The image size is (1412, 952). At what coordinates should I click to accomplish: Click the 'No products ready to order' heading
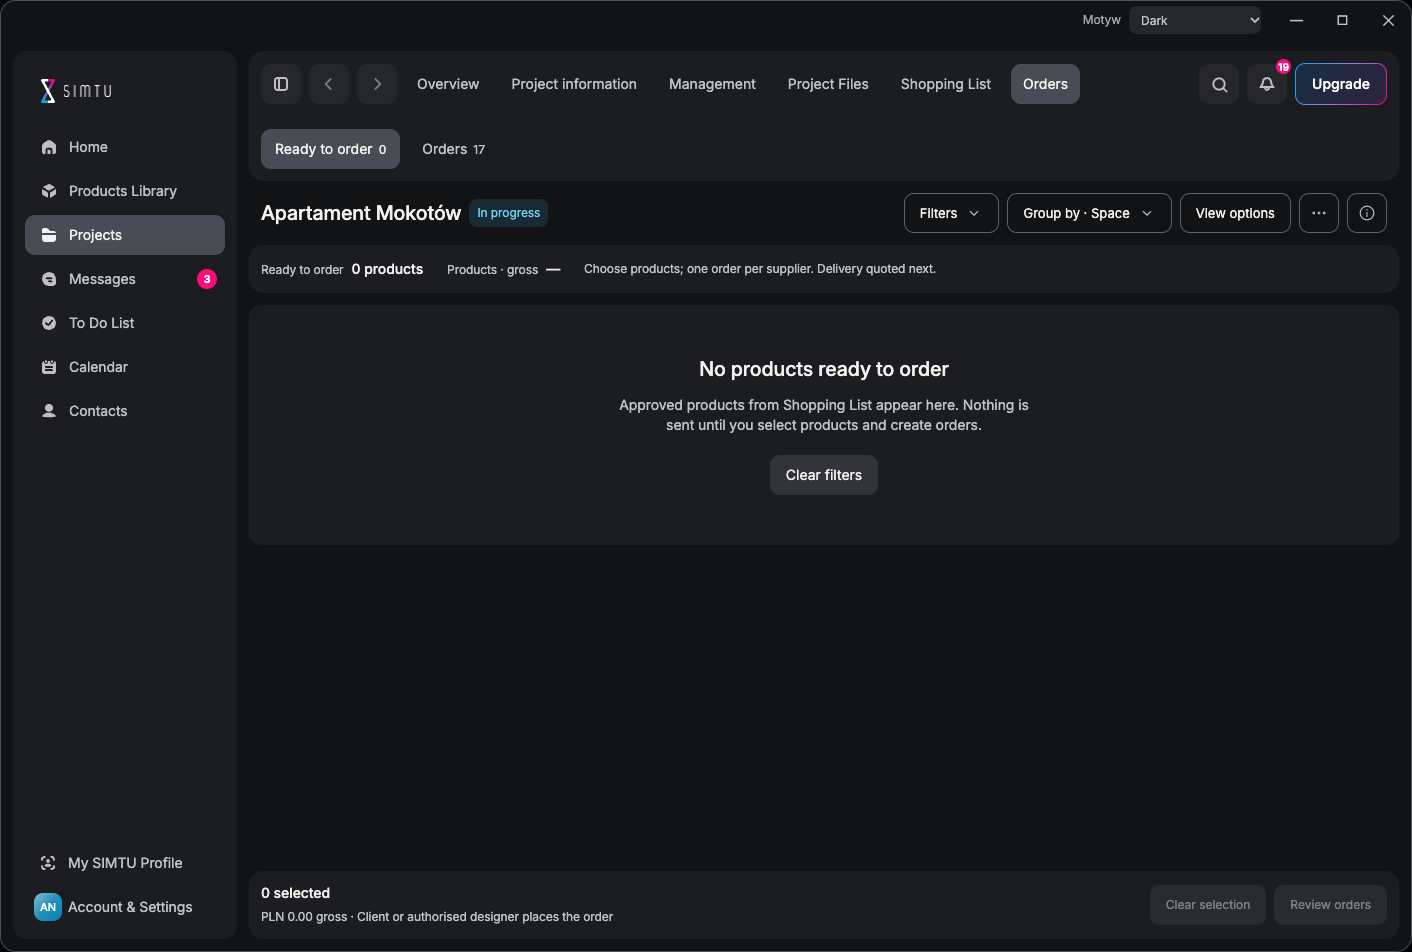pos(824,369)
